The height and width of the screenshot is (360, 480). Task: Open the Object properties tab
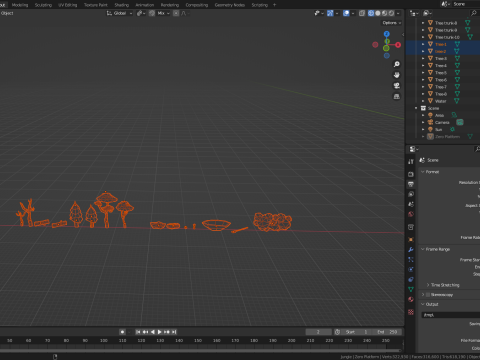pos(411,239)
